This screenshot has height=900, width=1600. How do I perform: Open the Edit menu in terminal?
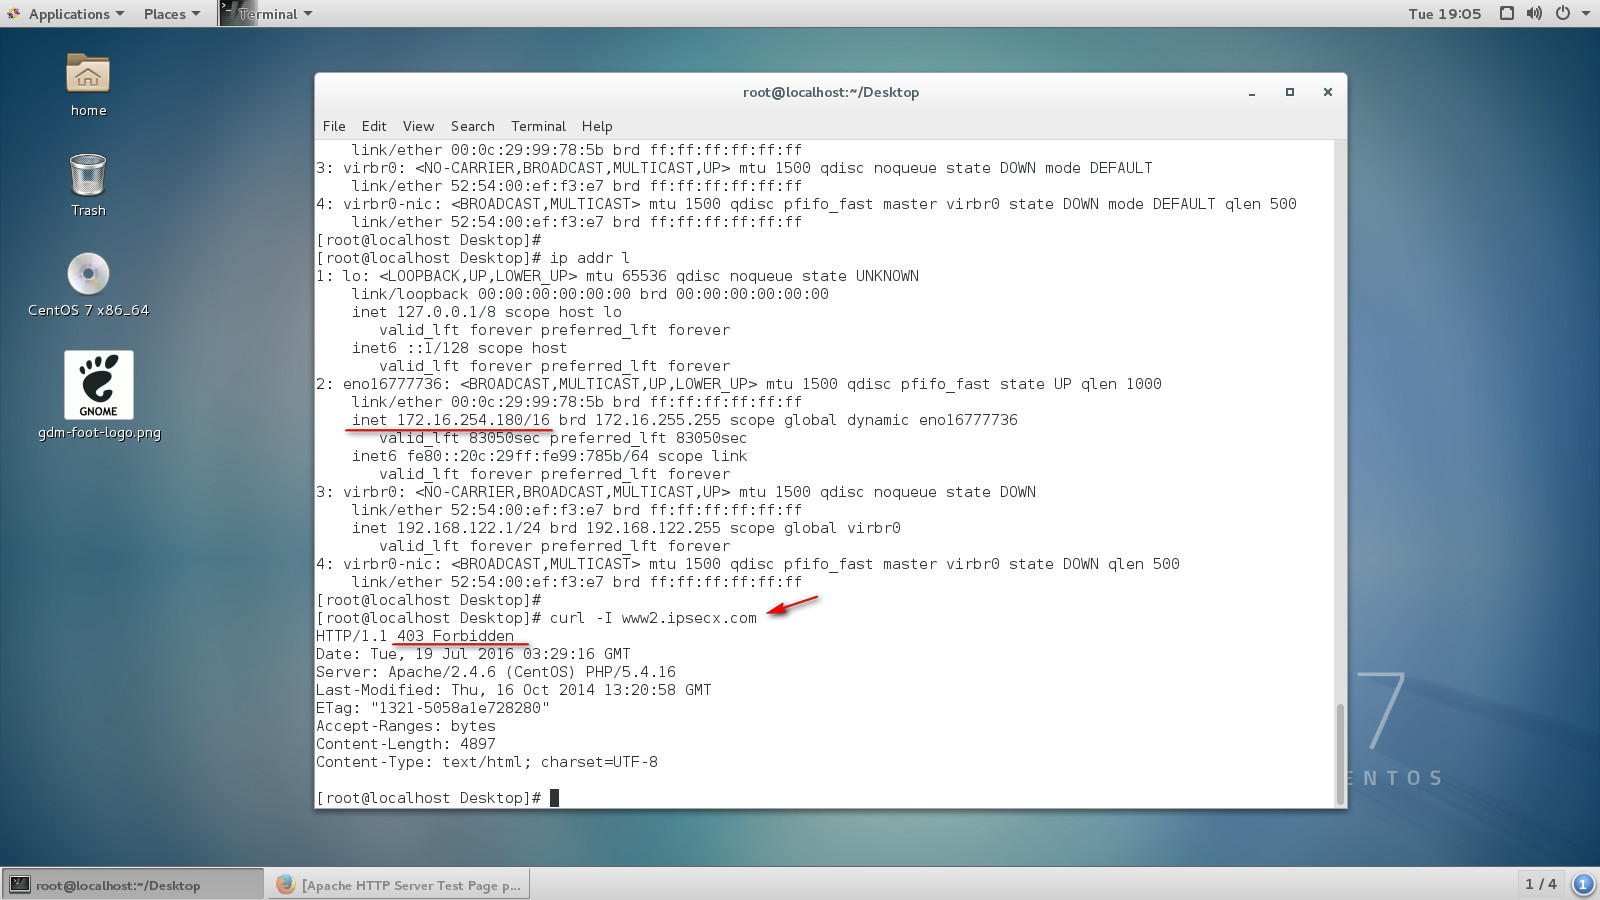tap(374, 126)
